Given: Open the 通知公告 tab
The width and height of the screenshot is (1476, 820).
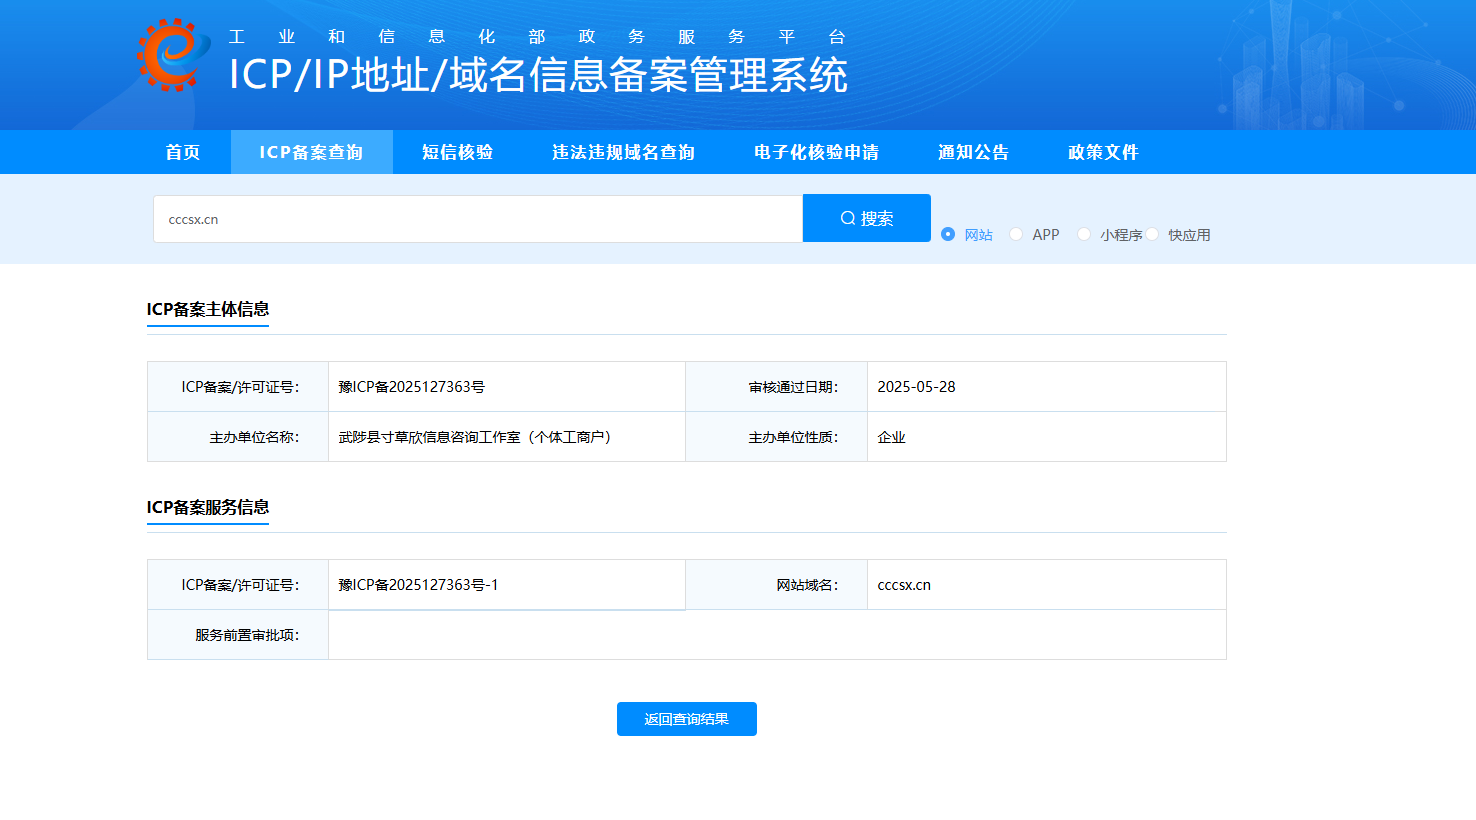Looking at the screenshot, I should click(973, 152).
